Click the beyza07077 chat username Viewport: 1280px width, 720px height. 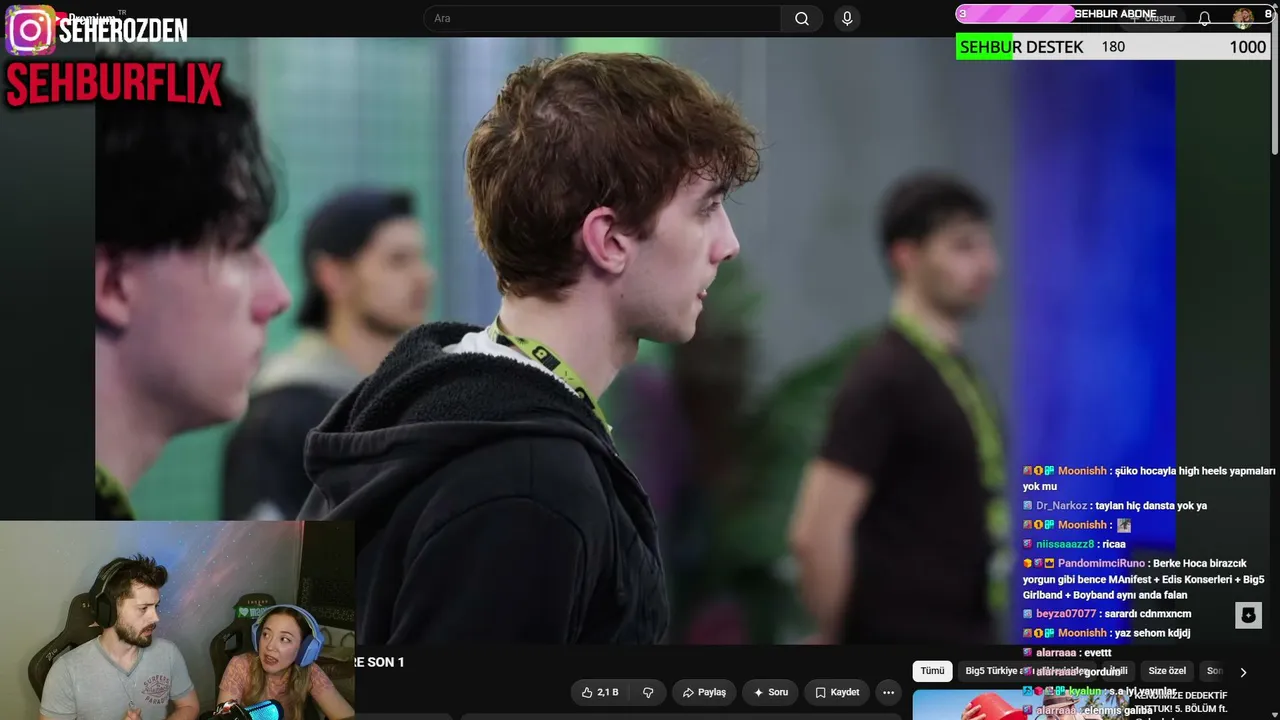pos(1066,614)
